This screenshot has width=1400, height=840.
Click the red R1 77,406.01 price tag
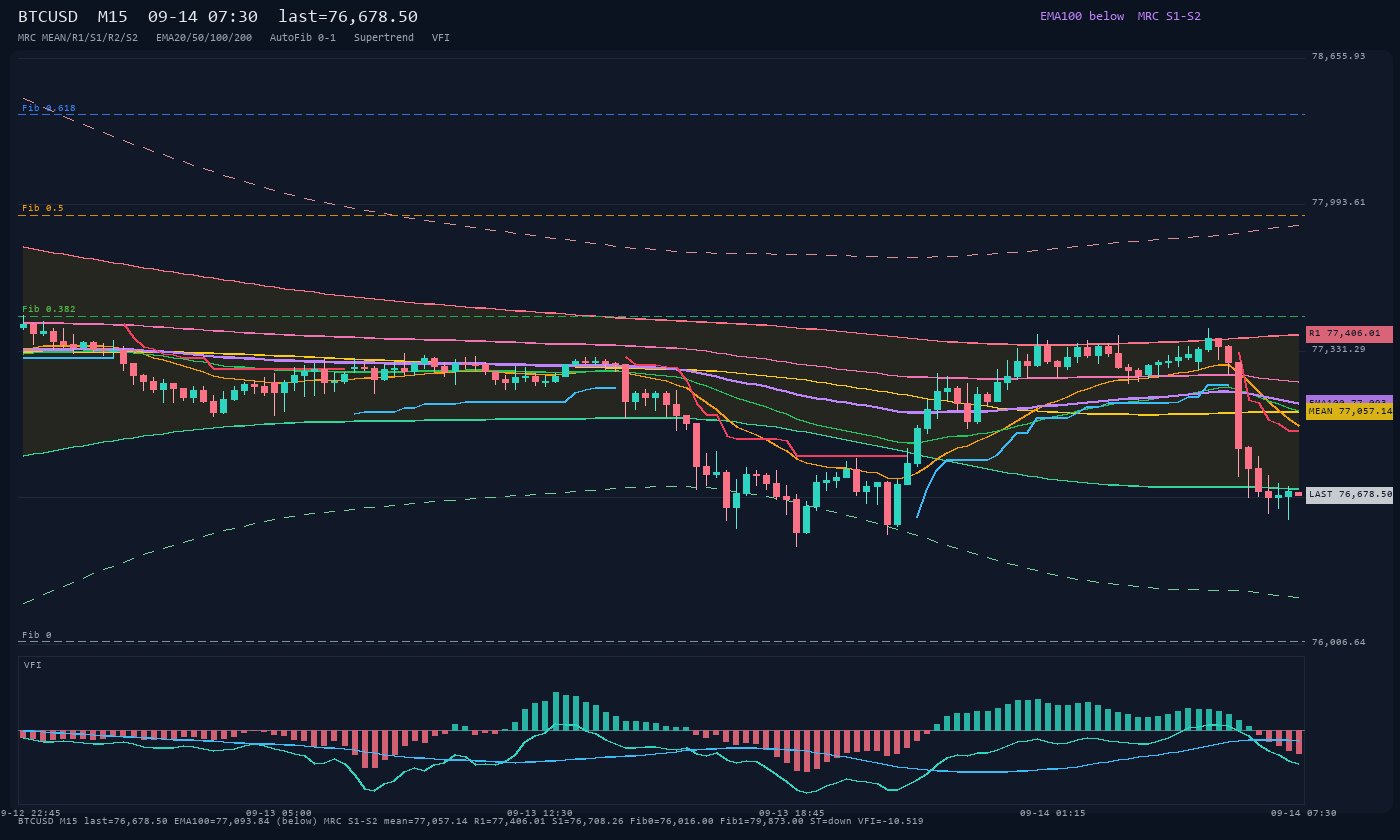pos(1349,334)
